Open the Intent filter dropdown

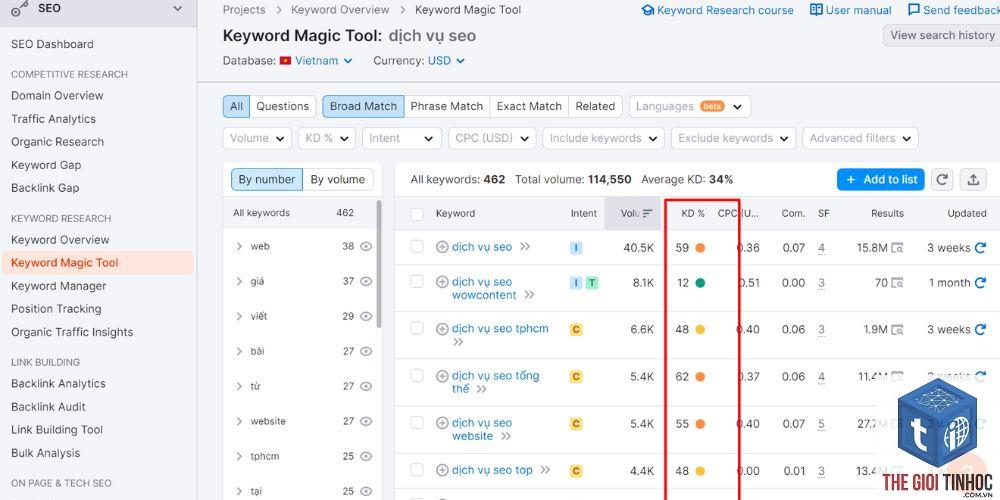(401, 138)
